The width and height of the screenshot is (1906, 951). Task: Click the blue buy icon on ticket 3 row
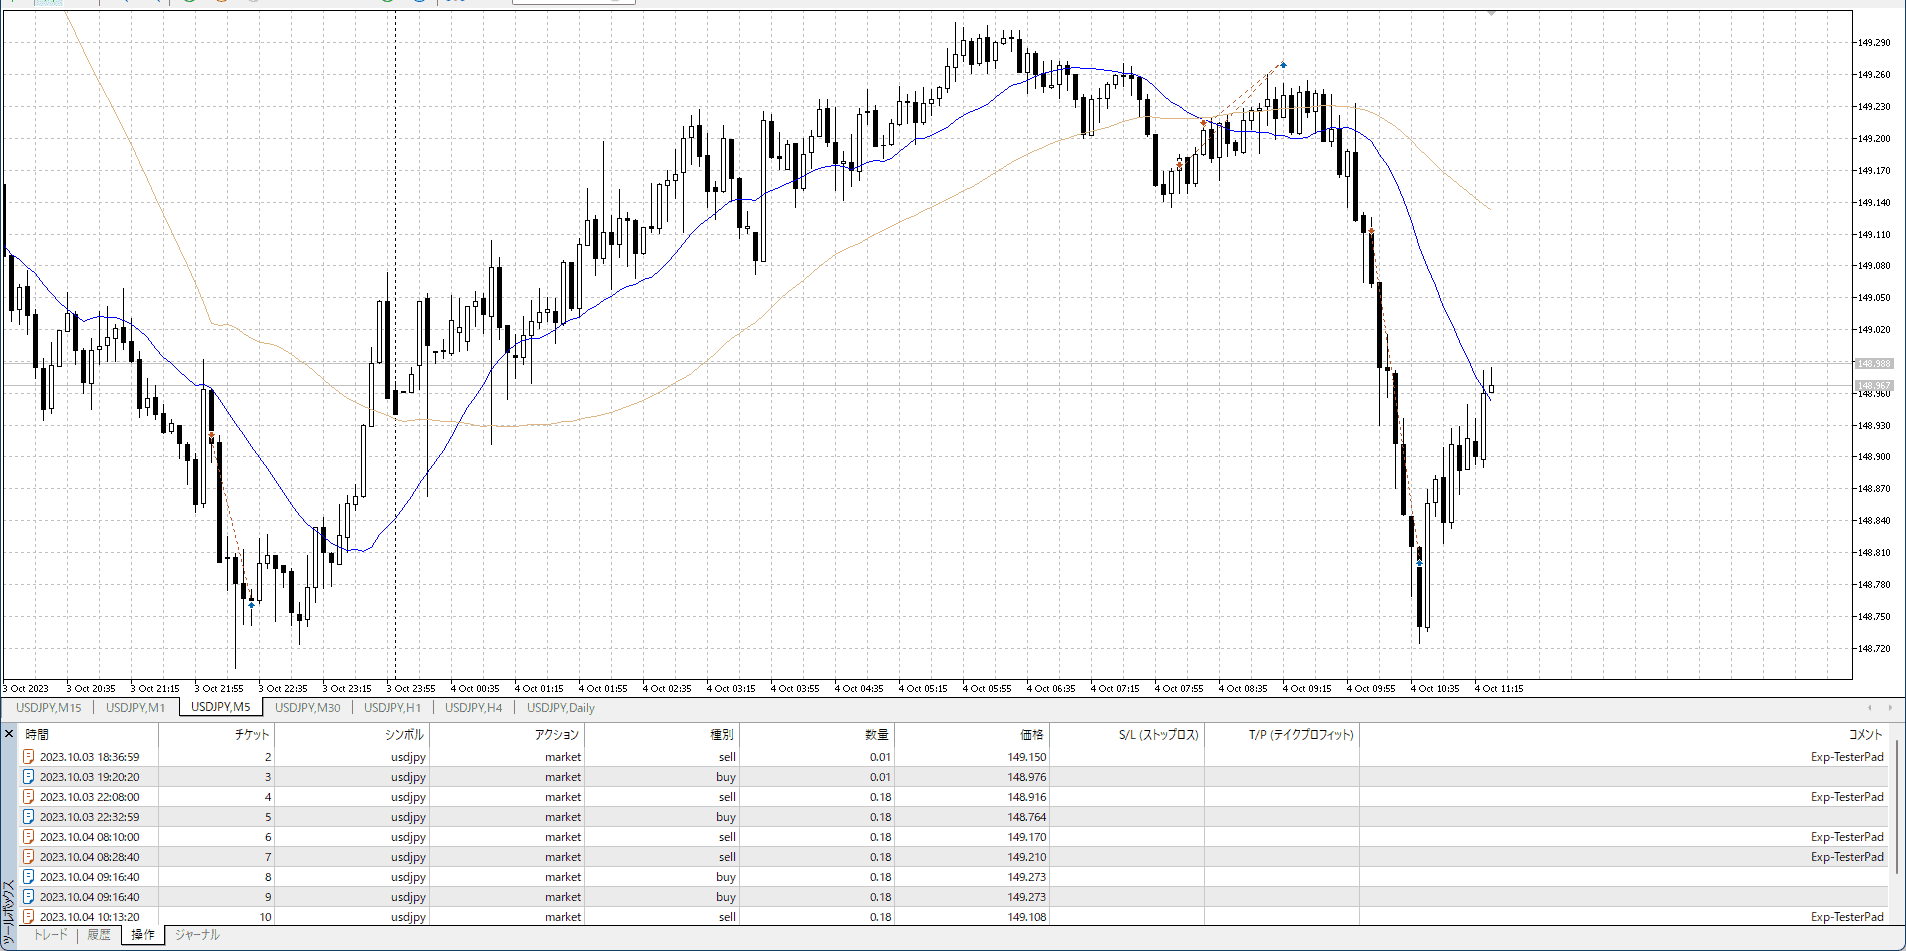29,777
